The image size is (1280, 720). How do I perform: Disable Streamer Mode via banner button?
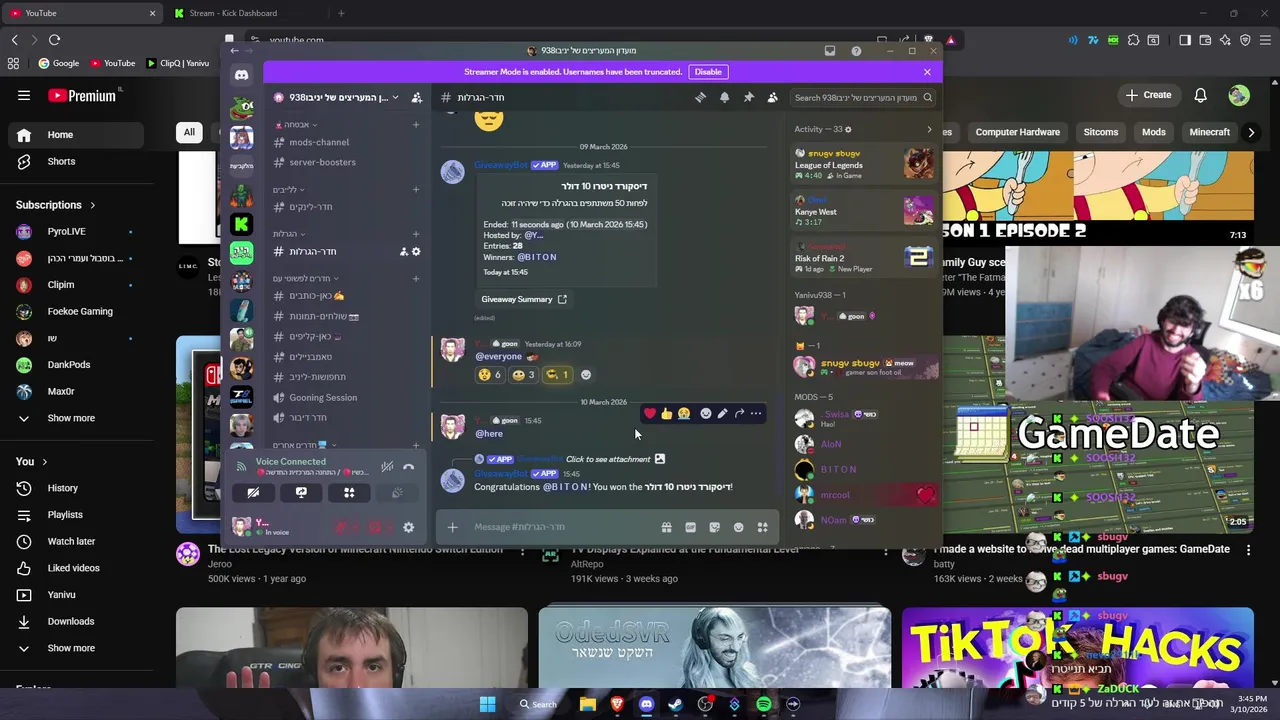pos(708,72)
